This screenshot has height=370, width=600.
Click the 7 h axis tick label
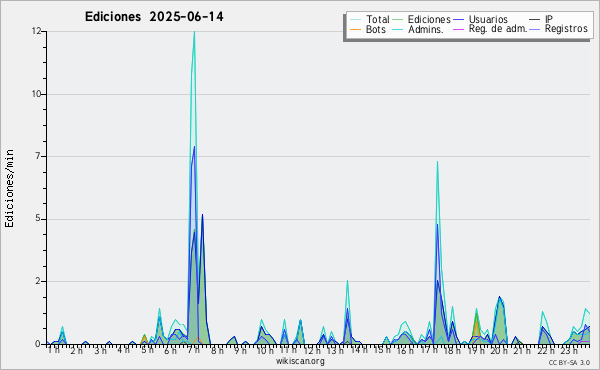194,350
